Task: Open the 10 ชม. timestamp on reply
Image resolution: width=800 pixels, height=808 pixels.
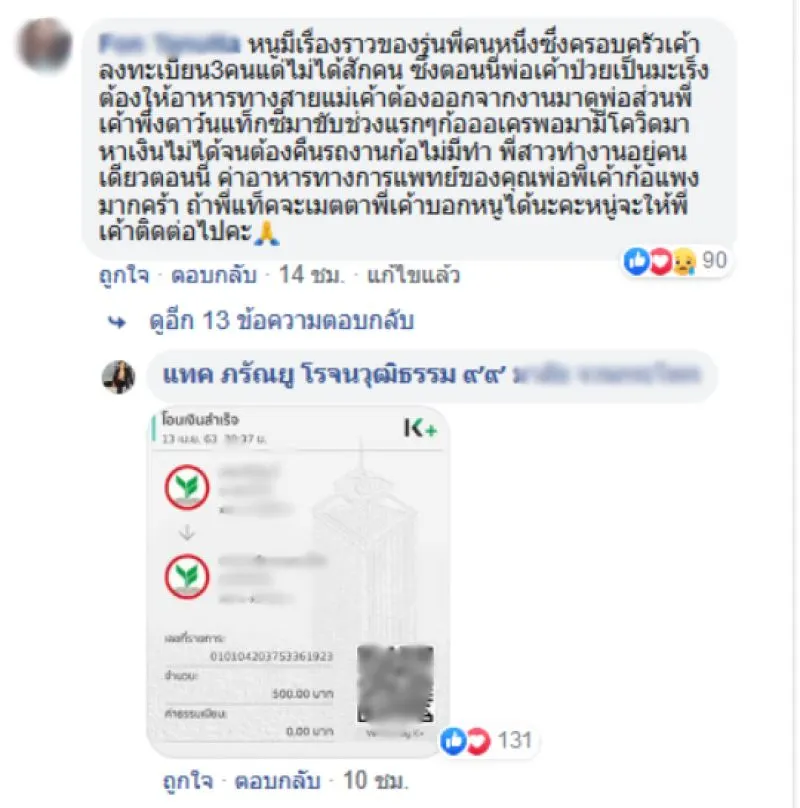Action: coord(375,781)
